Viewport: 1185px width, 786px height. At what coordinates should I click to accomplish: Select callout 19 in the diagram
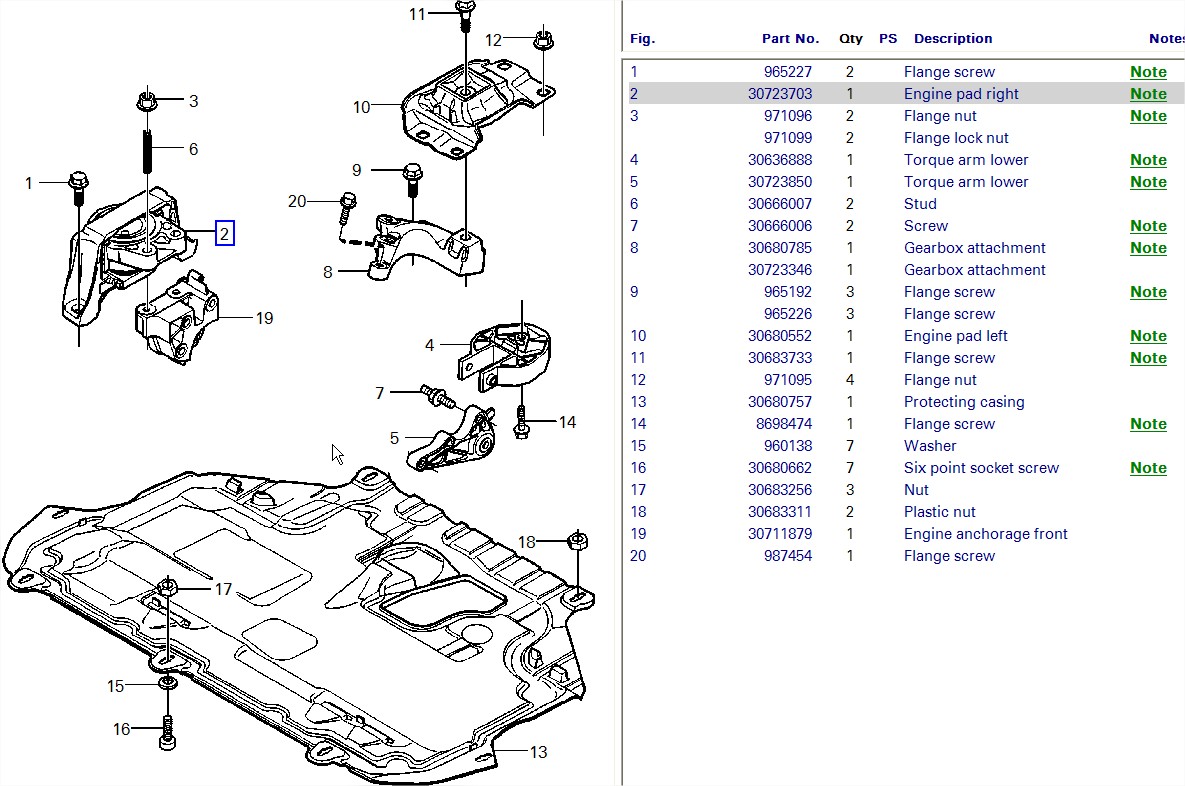coord(265,318)
